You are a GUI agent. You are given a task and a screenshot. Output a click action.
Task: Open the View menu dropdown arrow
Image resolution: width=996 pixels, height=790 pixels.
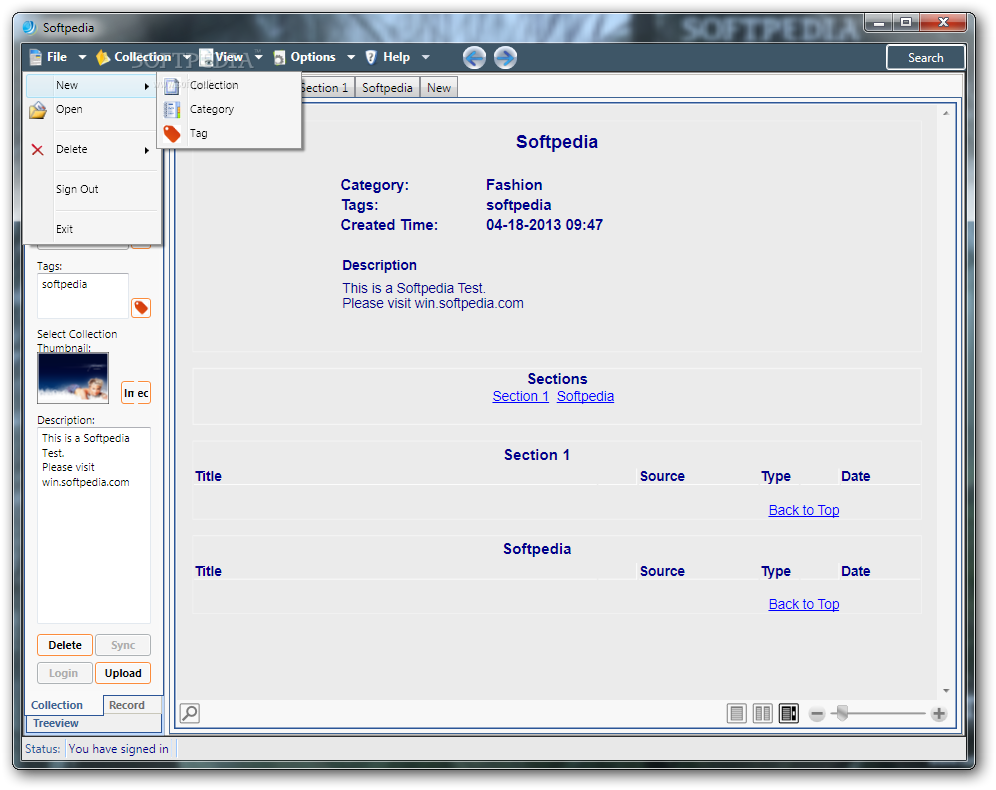(x=259, y=57)
